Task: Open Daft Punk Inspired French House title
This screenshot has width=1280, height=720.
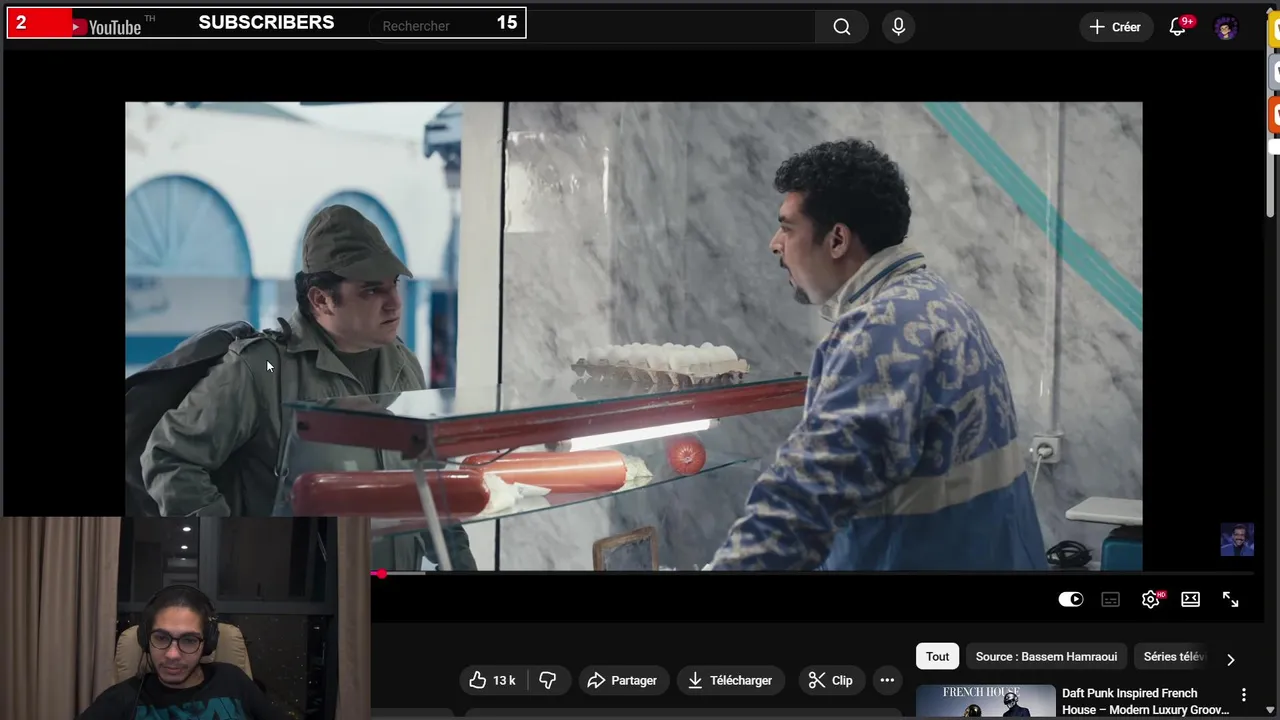Action: 1145,701
